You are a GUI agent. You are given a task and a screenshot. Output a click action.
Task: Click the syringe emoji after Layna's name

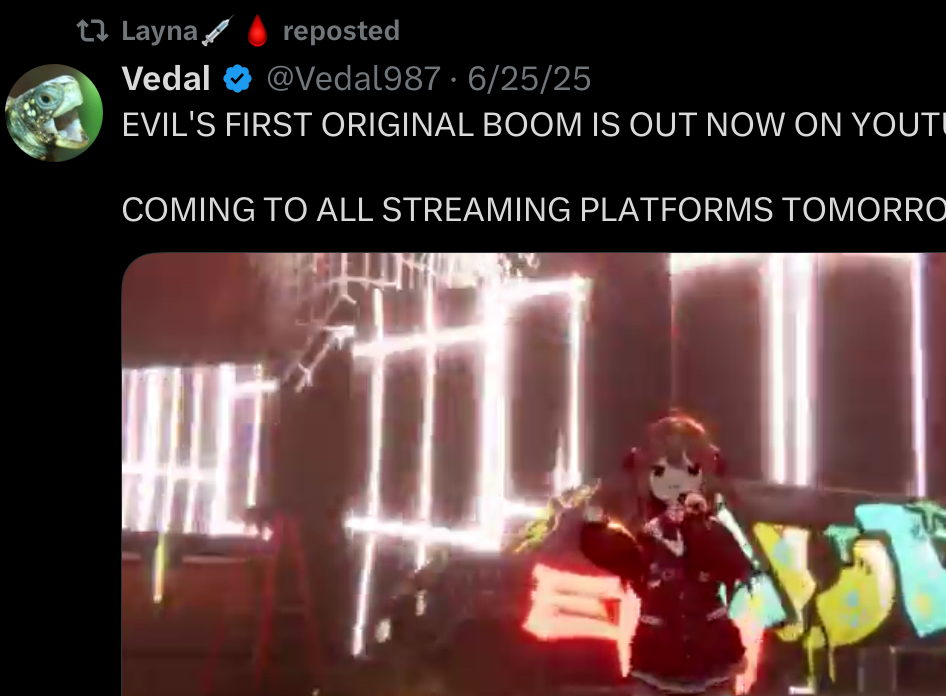click(x=217, y=31)
